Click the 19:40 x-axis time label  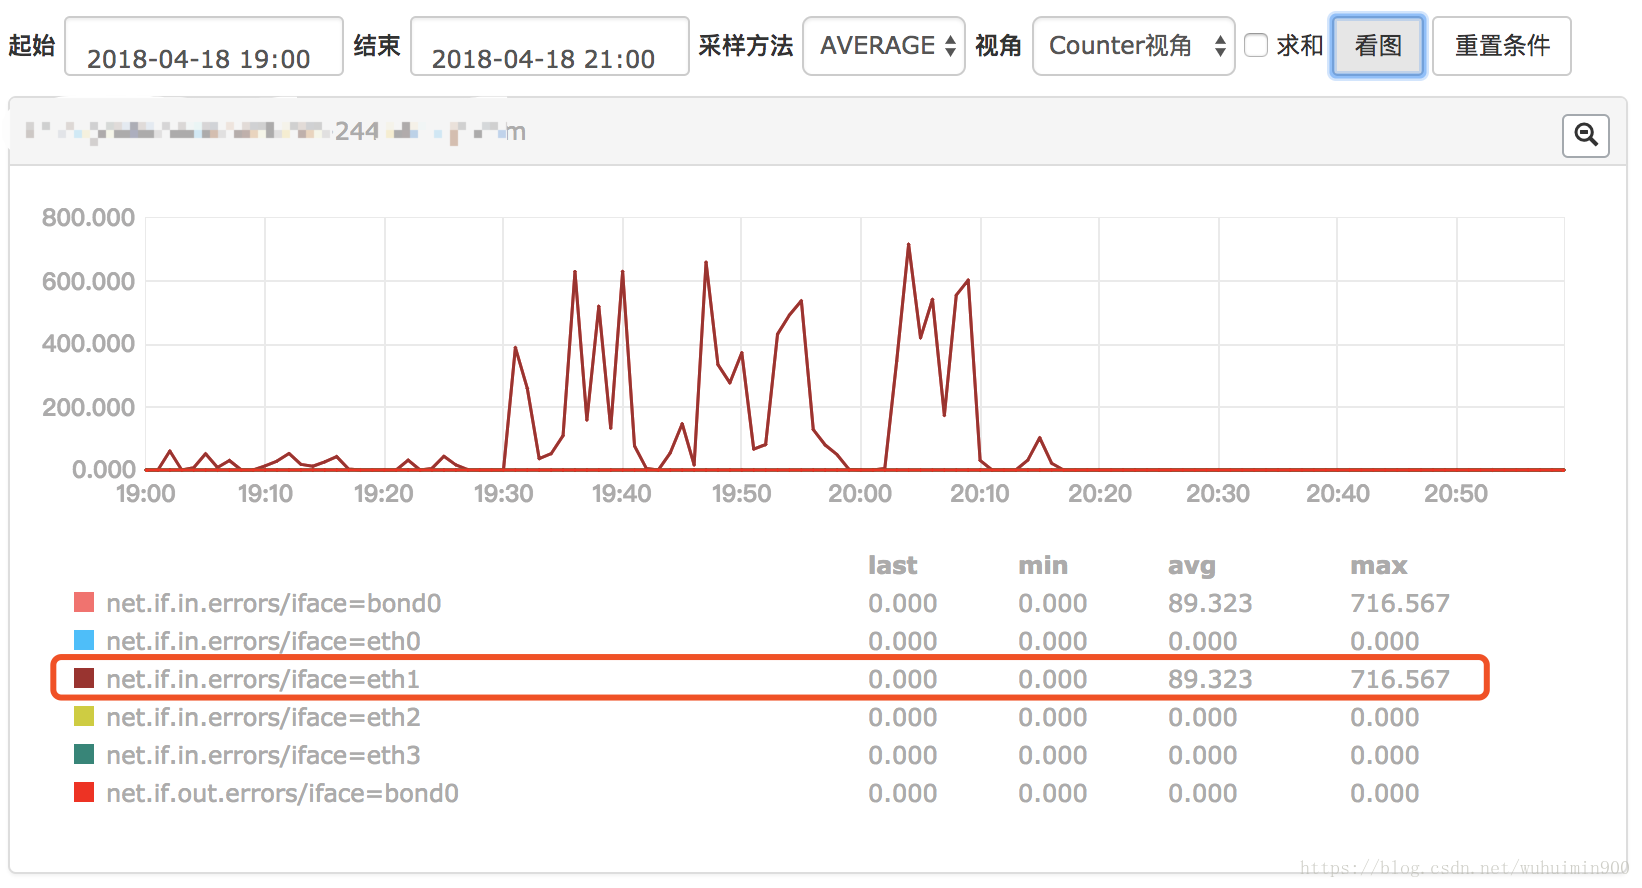pos(622,493)
